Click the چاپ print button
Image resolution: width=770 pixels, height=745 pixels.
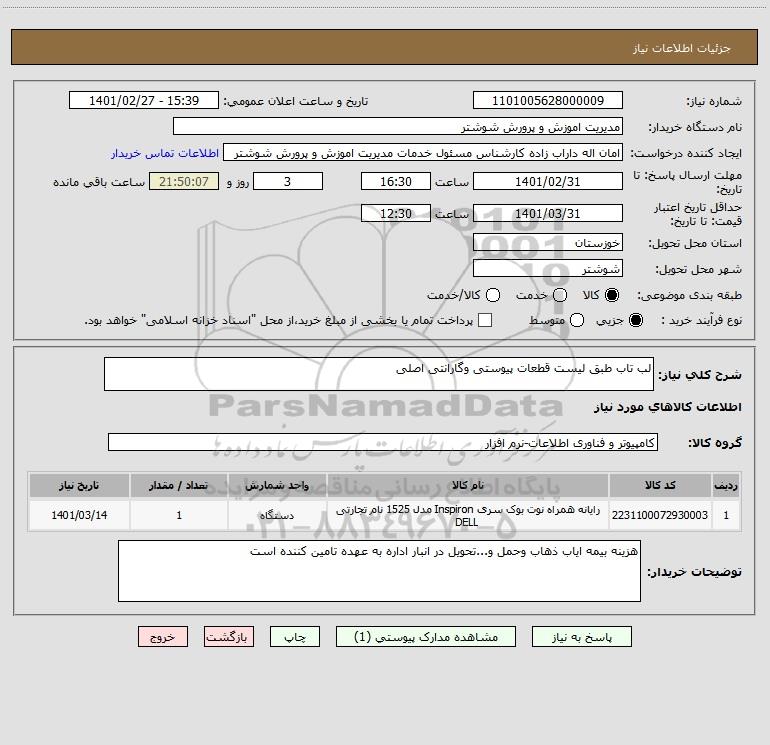295,637
